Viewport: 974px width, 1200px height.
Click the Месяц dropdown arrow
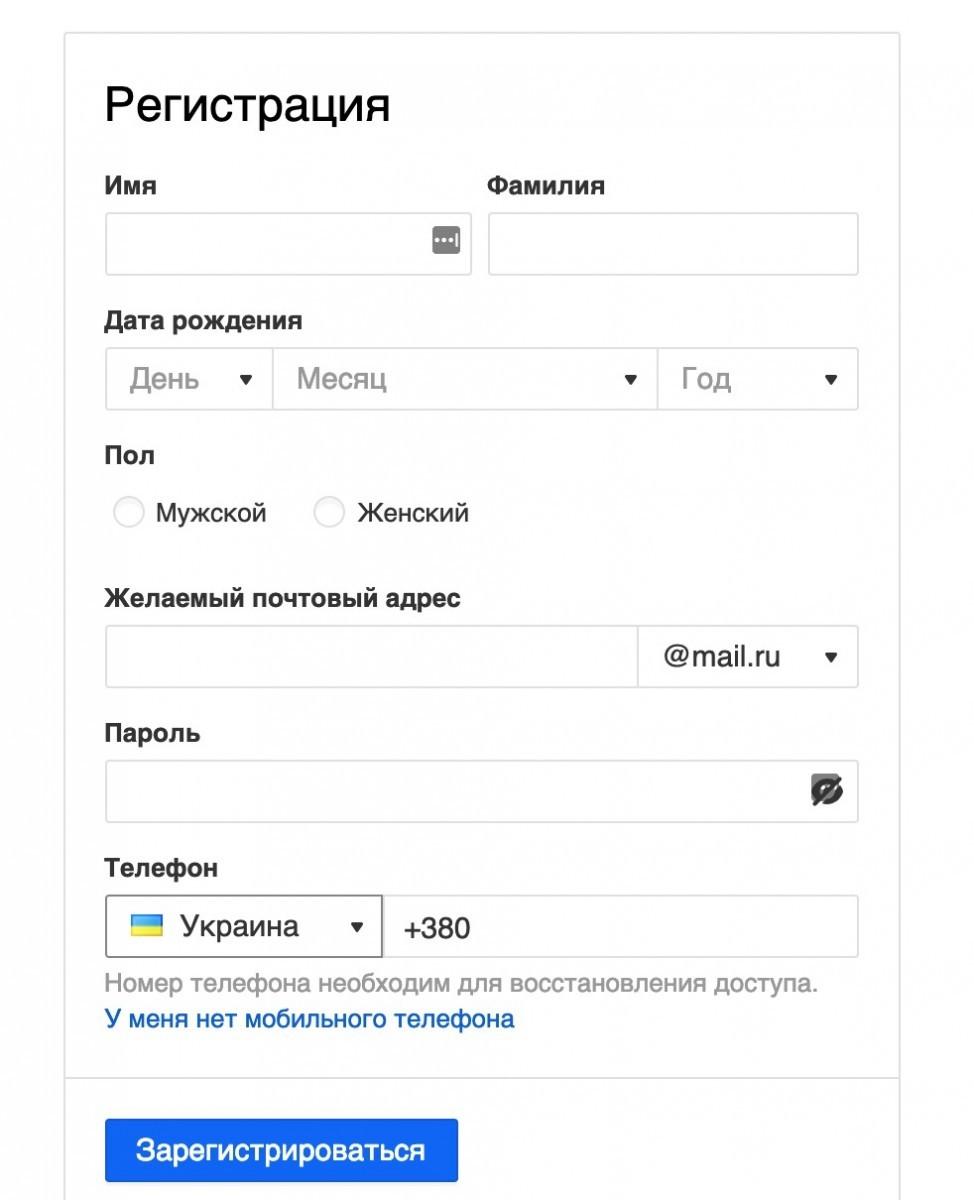pyautogui.click(x=631, y=380)
